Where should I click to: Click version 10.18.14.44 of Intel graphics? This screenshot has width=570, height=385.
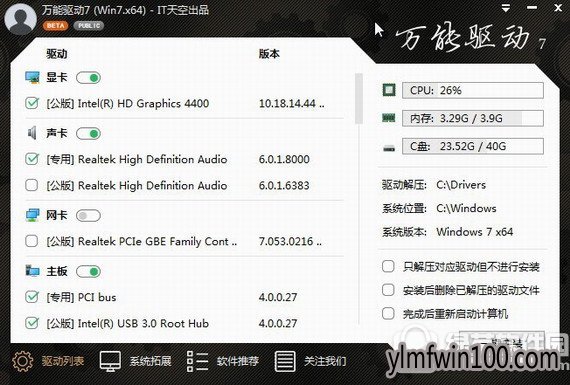click(x=291, y=104)
